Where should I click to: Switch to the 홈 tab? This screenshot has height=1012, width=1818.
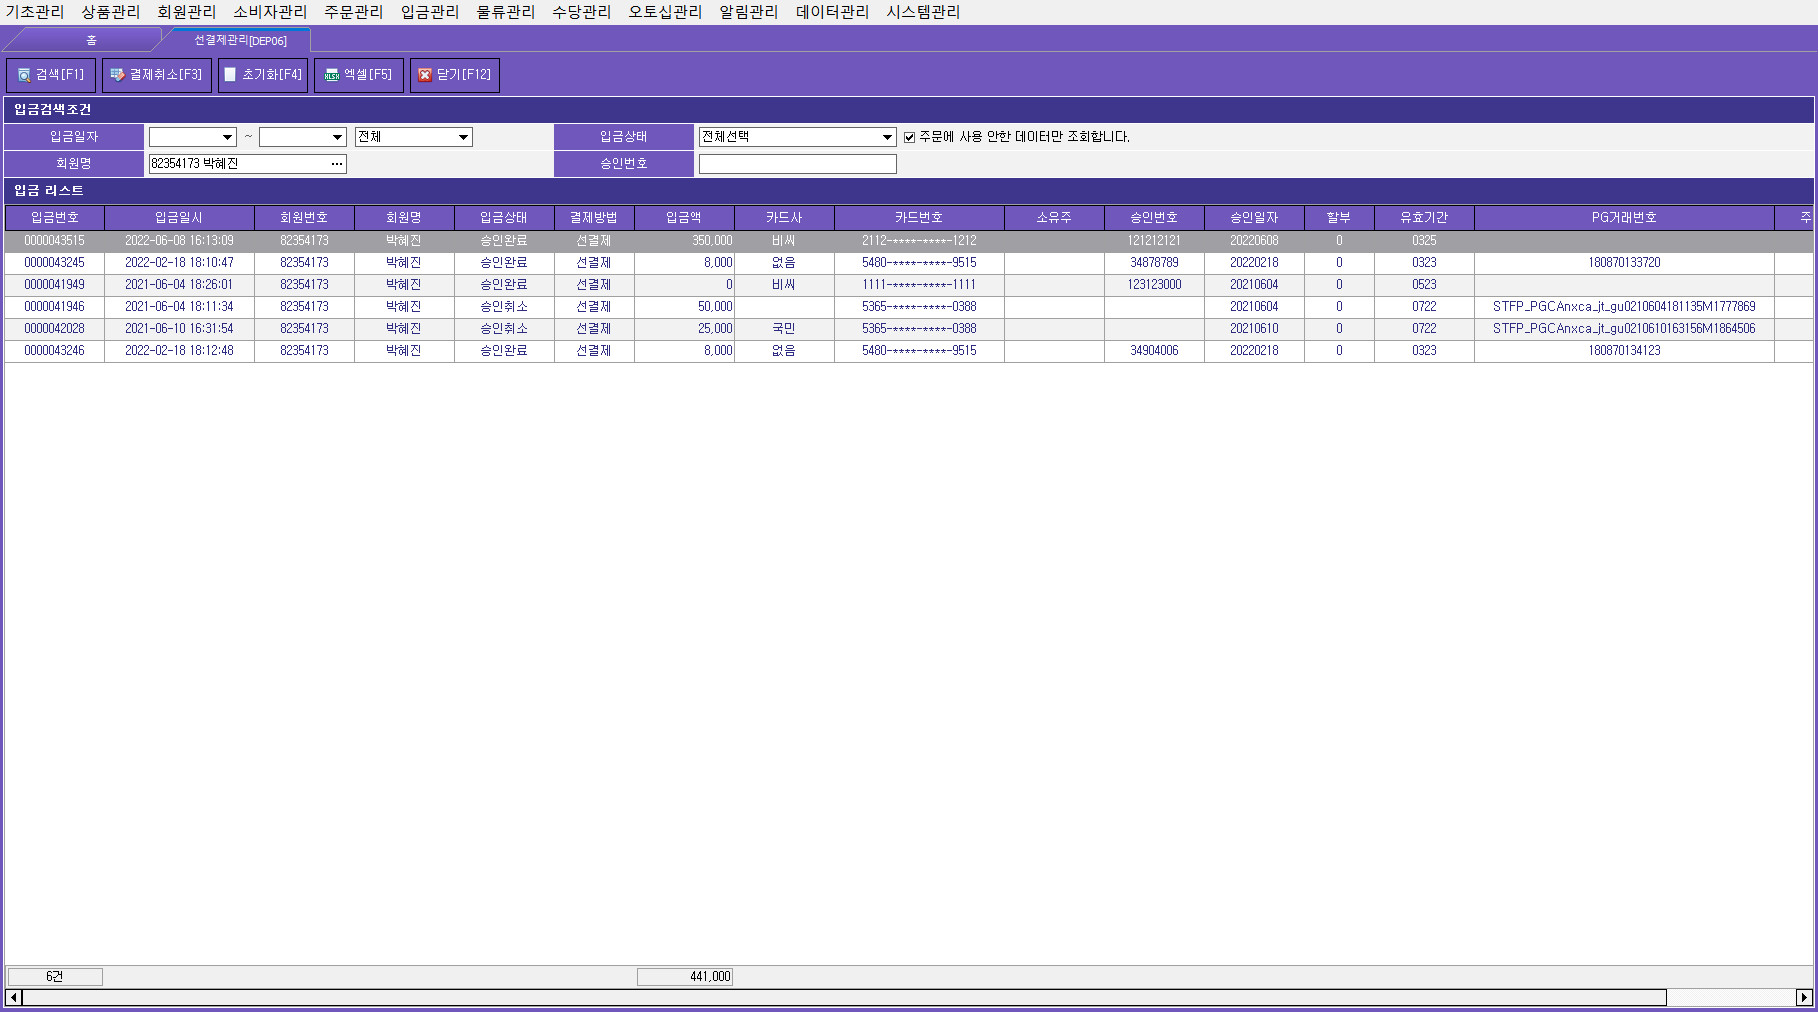91,40
